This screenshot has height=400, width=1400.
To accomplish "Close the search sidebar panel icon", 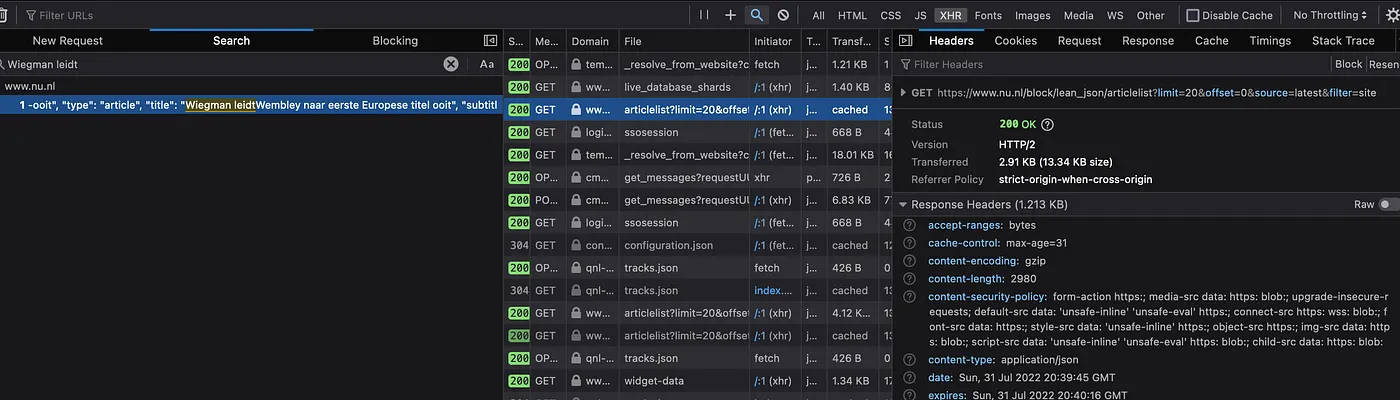I will click(x=490, y=41).
